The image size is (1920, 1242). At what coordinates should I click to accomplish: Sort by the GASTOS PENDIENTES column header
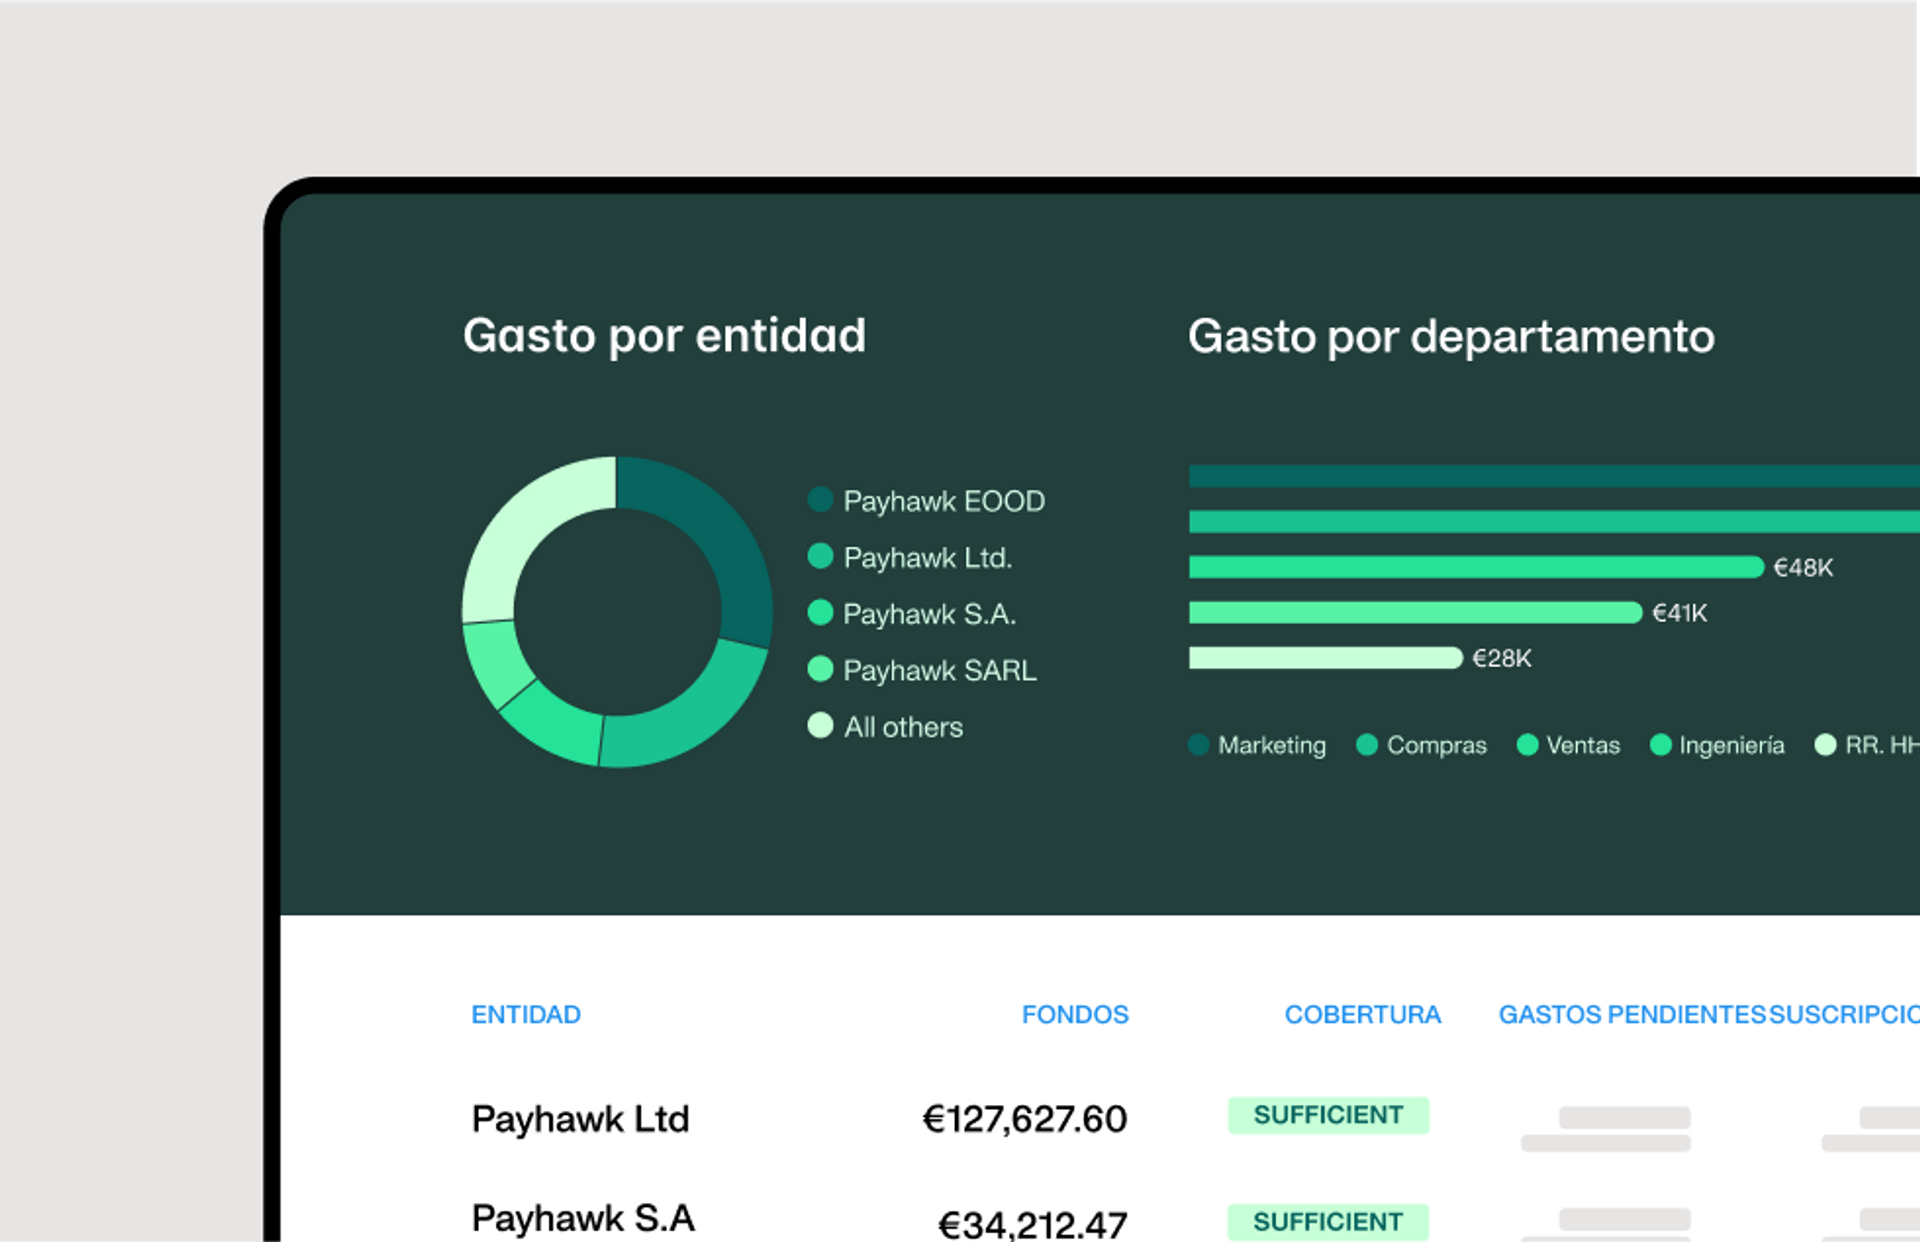1632,1014
